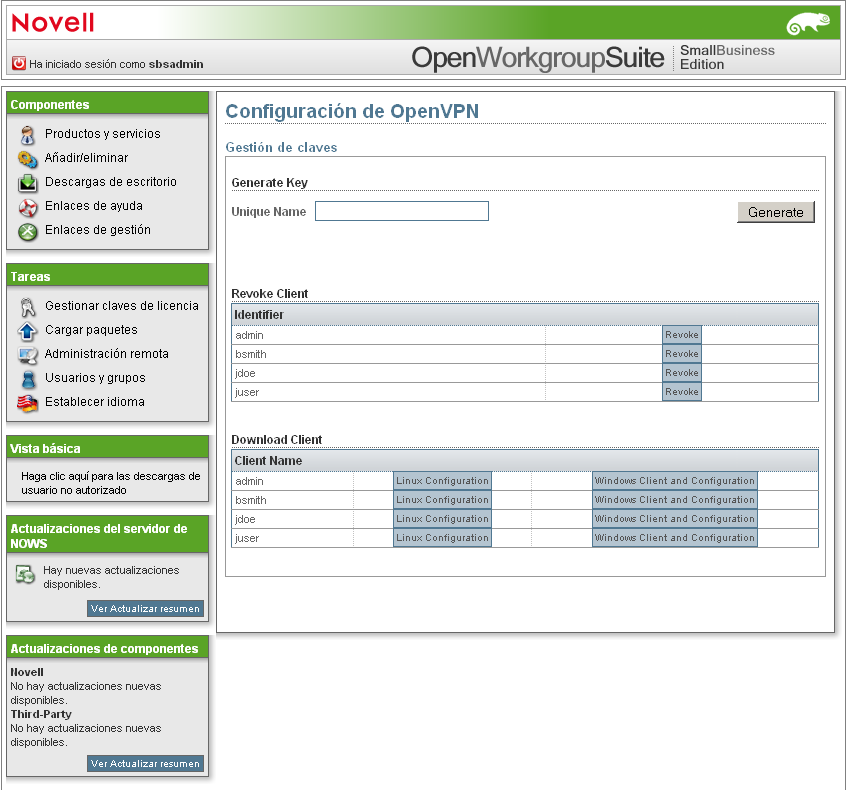The height and width of the screenshot is (790, 847).
Task: Open Administración remota link
Action: tap(106, 353)
